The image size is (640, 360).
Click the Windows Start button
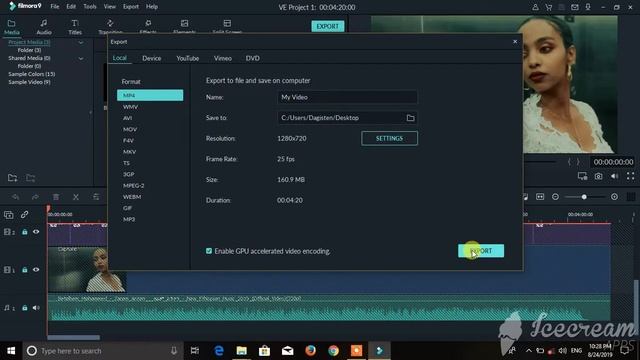point(11,351)
